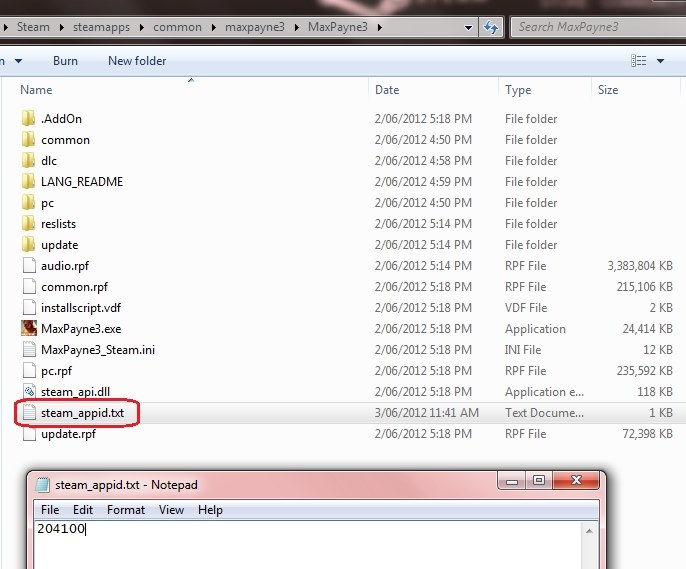Click the steam_api.dll file icon

[29, 391]
